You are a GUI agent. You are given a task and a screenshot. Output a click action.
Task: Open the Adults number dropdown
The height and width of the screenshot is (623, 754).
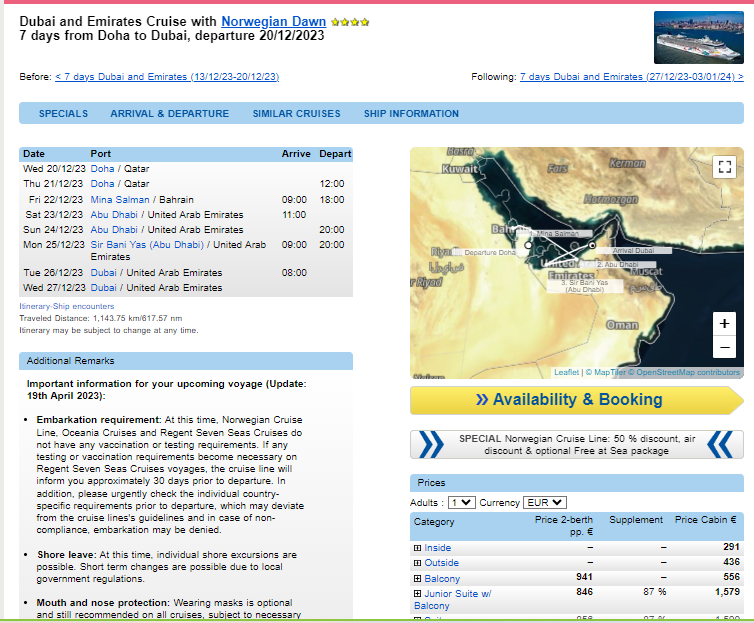[x=462, y=502]
